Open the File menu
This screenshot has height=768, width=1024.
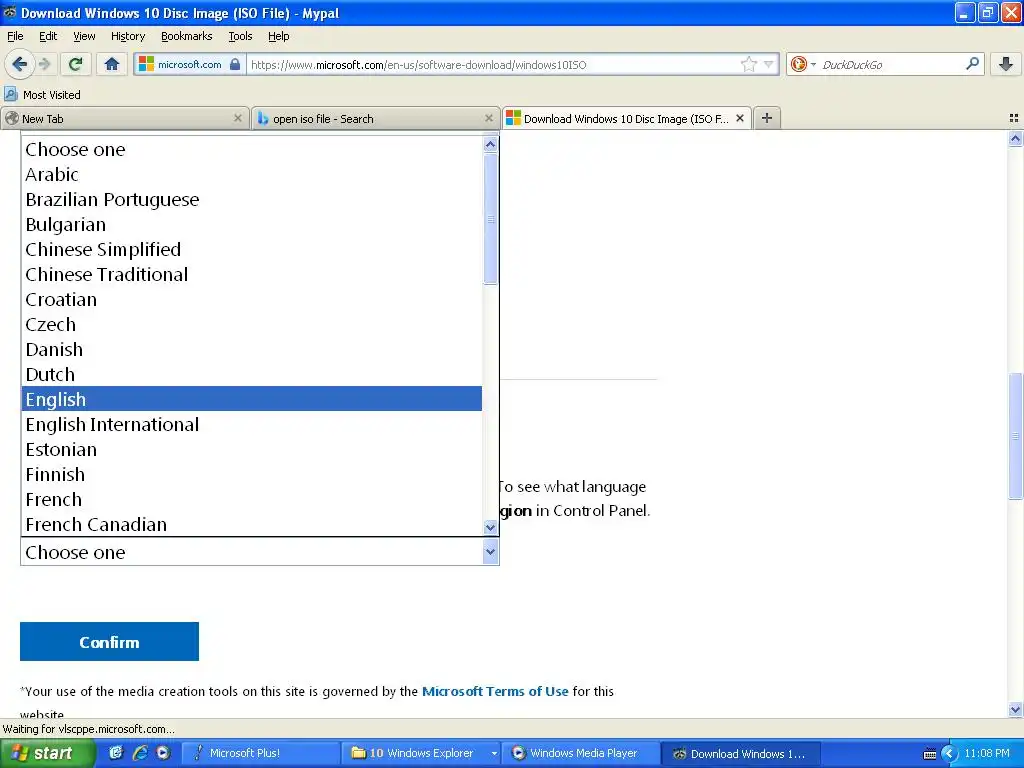(15, 36)
